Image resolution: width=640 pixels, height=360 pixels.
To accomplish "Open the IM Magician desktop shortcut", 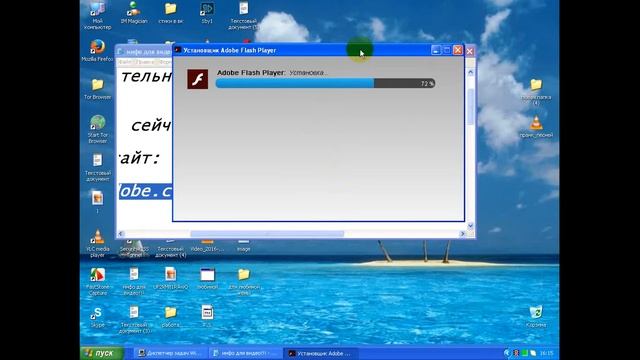I will click(x=134, y=10).
